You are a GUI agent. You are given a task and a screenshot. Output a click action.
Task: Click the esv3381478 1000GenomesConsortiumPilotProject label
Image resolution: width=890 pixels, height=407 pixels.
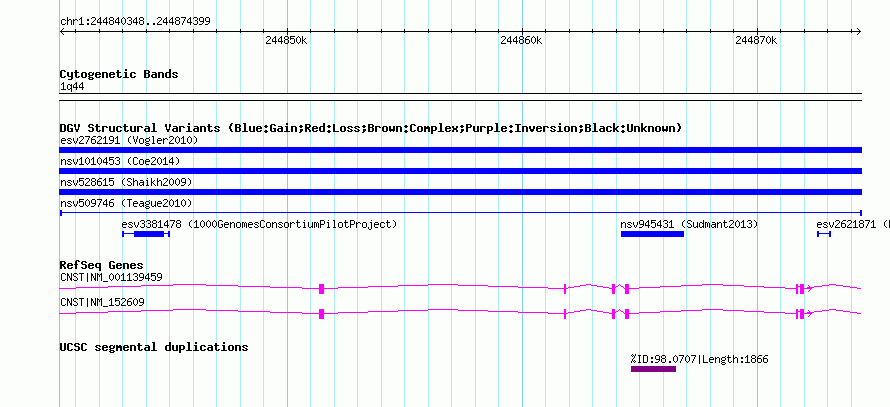pyautogui.click(x=259, y=224)
